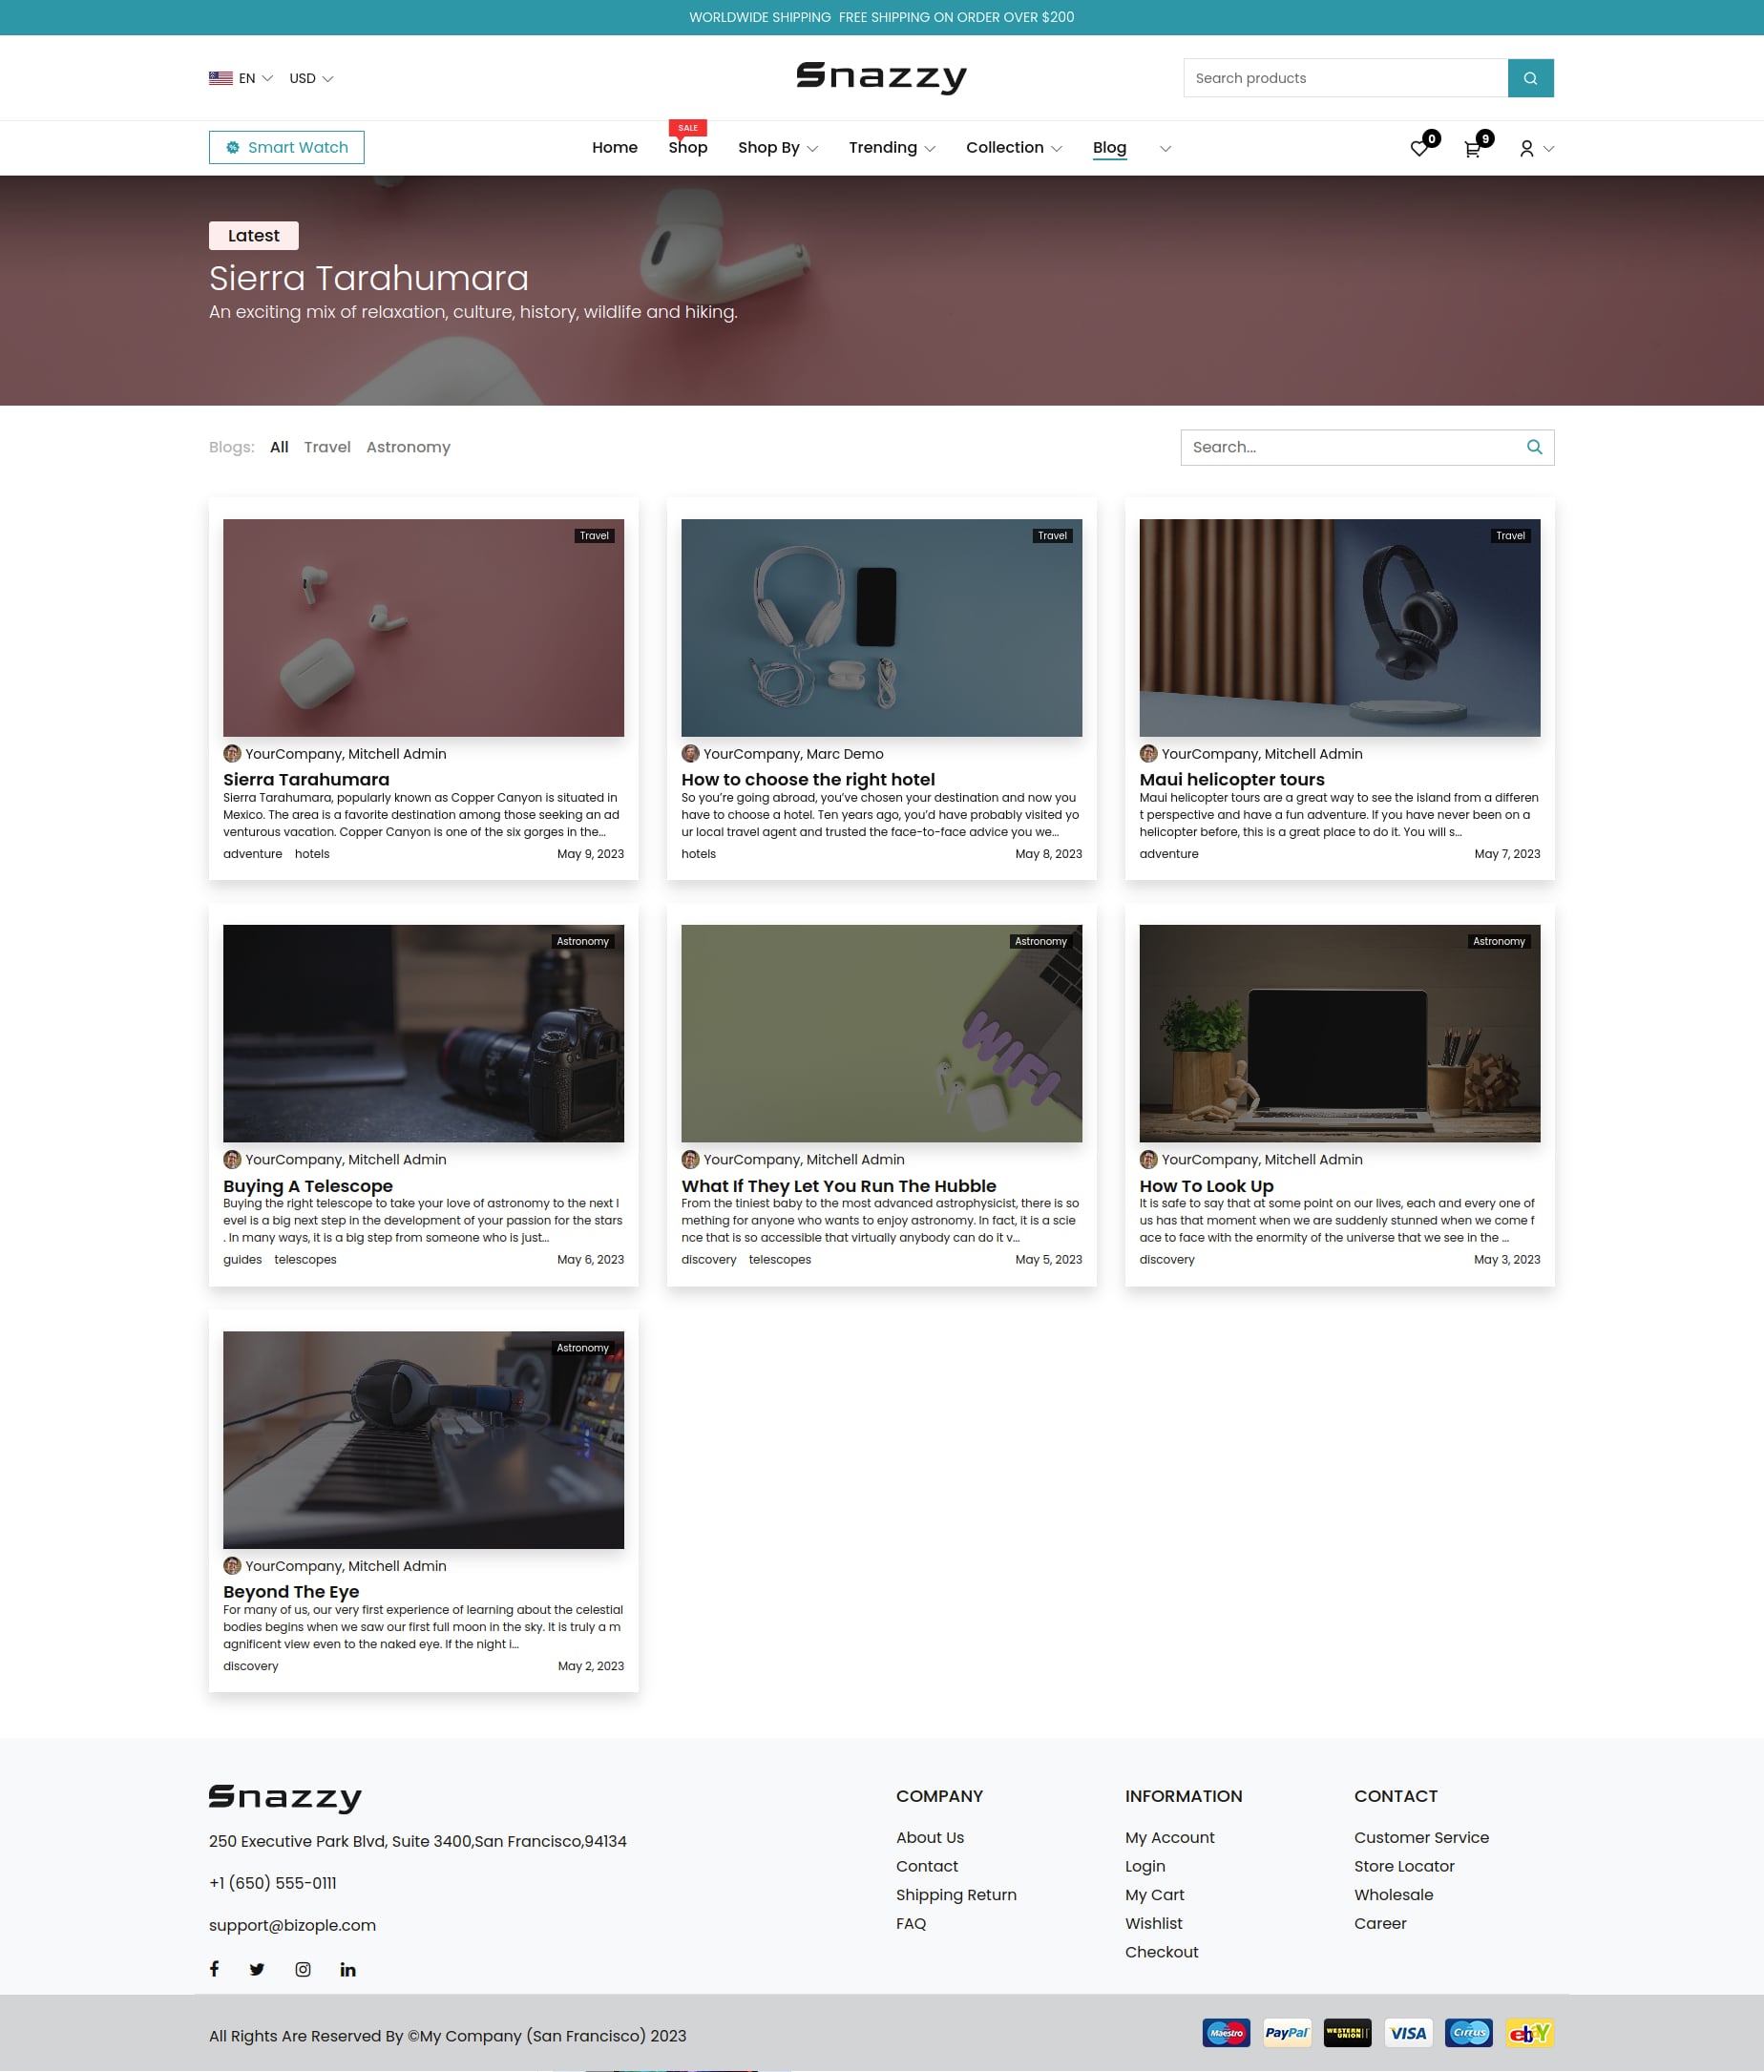Expand the user account dropdown chevron
The image size is (1764, 2072).
tap(1549, 149)
